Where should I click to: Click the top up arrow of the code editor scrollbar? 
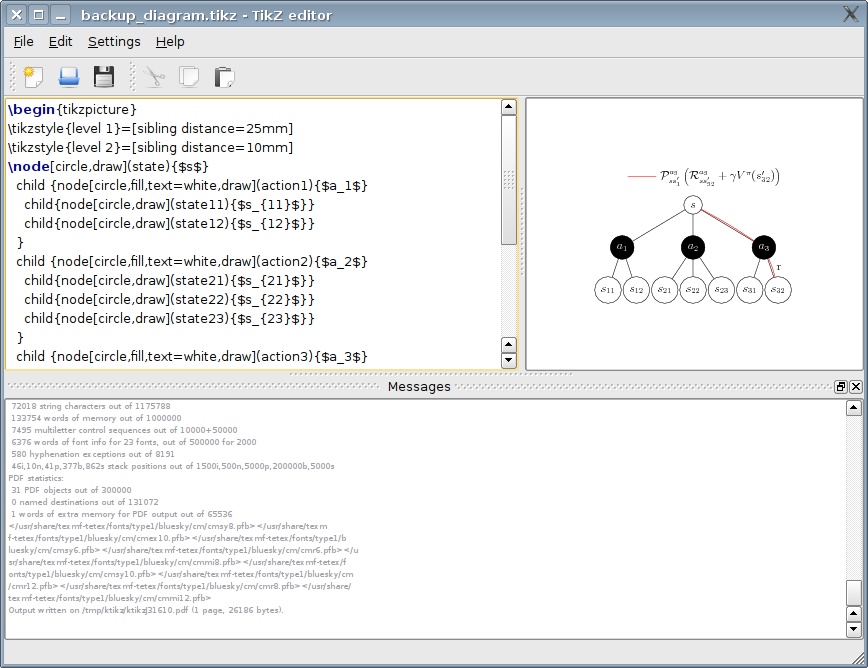click(508, 108)
